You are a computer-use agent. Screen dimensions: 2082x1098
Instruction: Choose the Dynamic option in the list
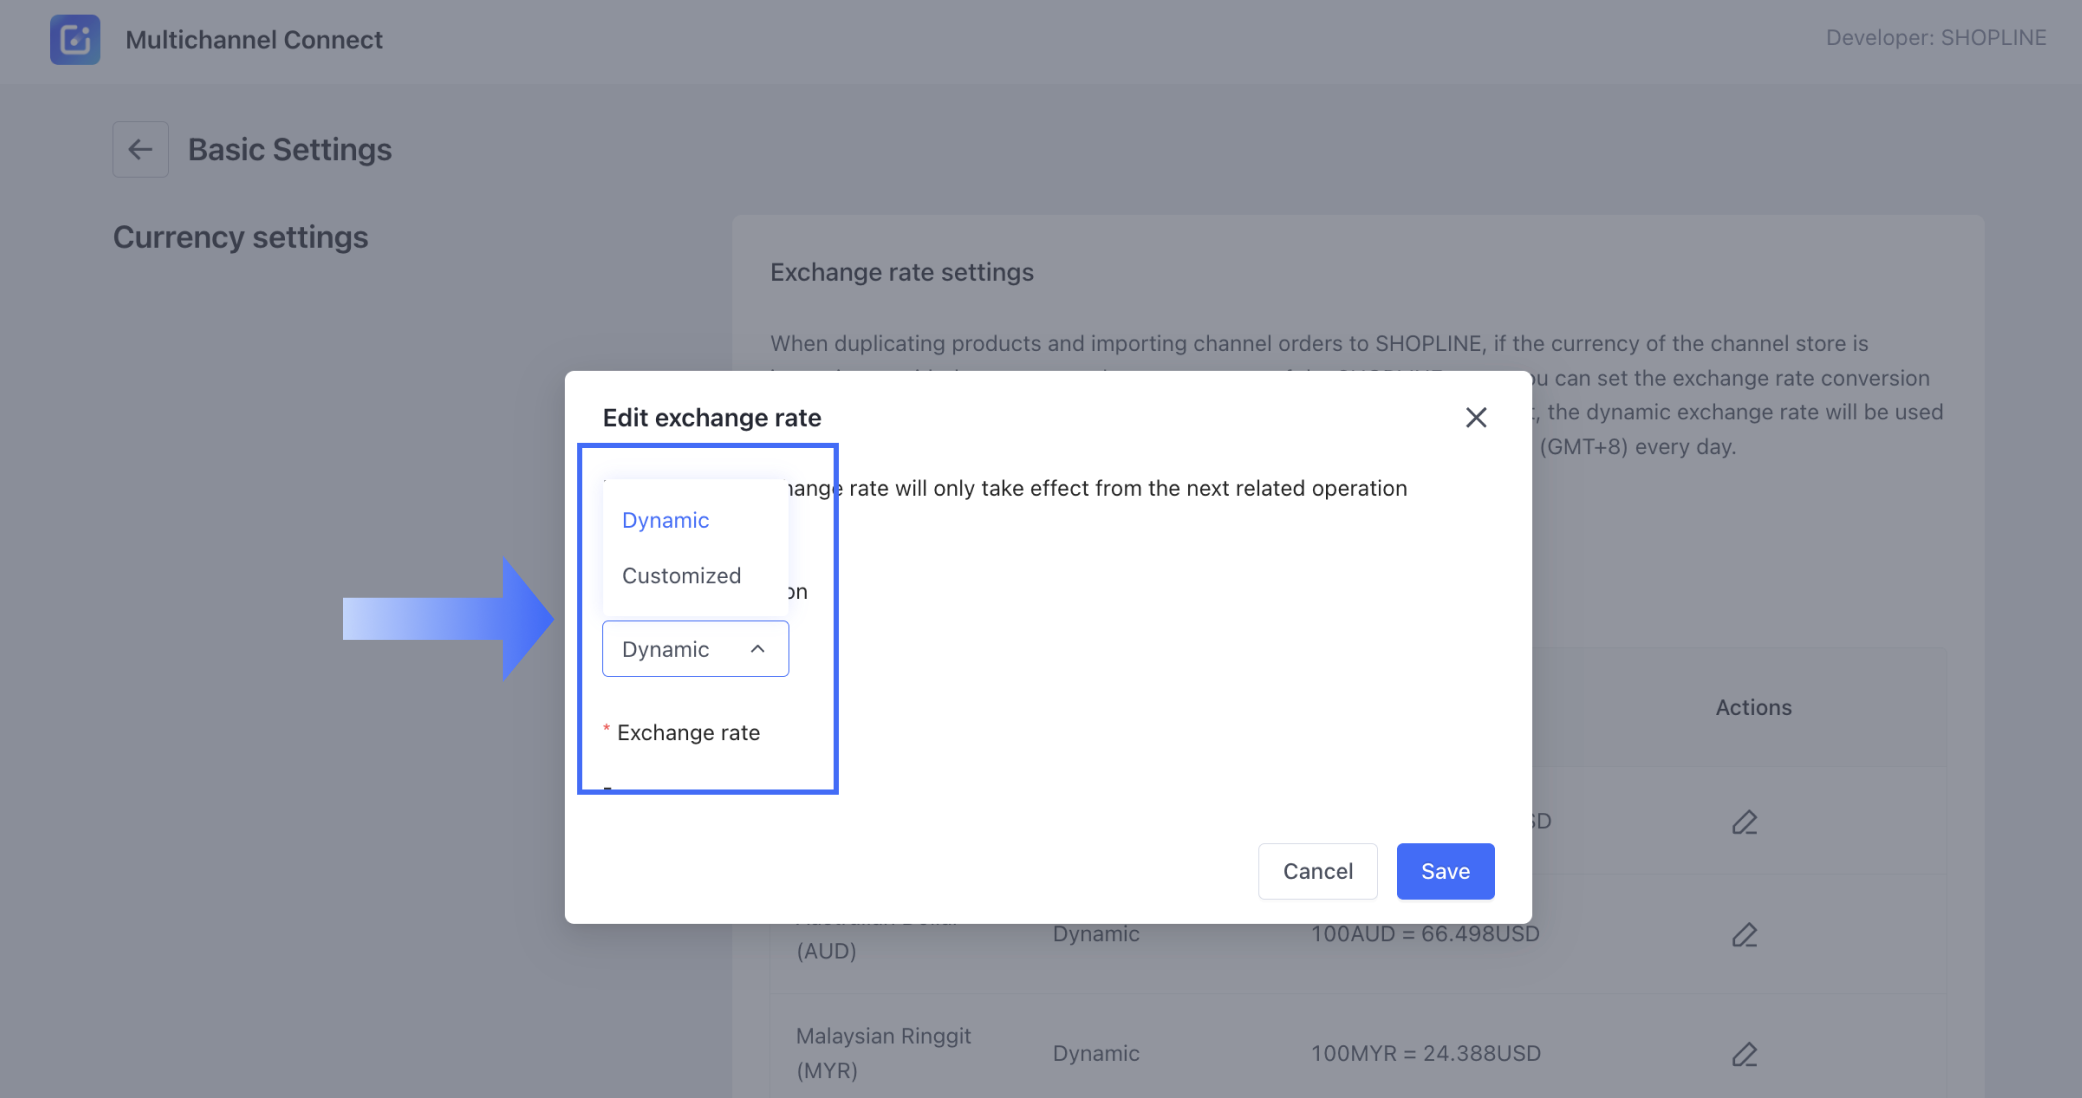[x=666, y=520]
